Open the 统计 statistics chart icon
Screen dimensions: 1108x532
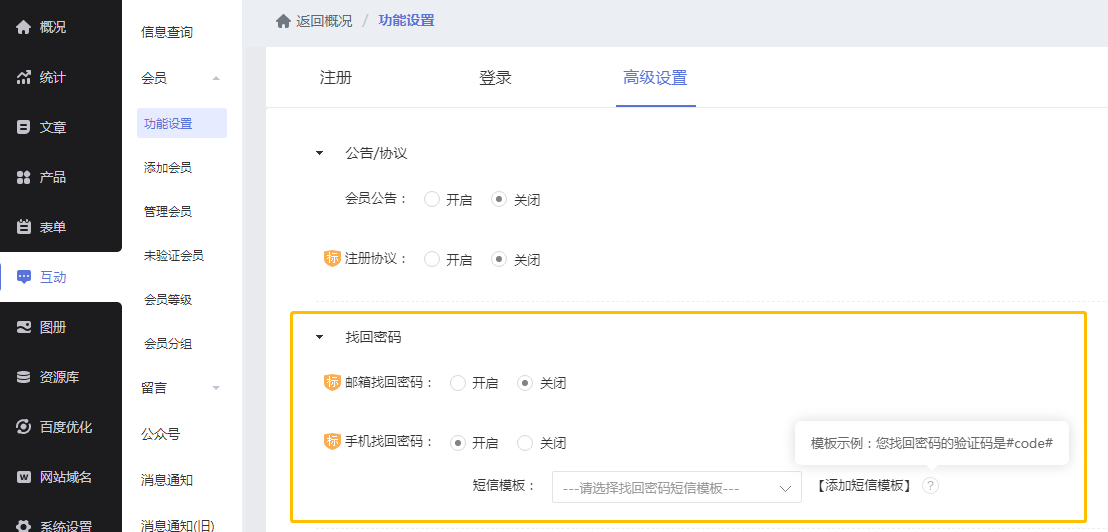[24, 77]
